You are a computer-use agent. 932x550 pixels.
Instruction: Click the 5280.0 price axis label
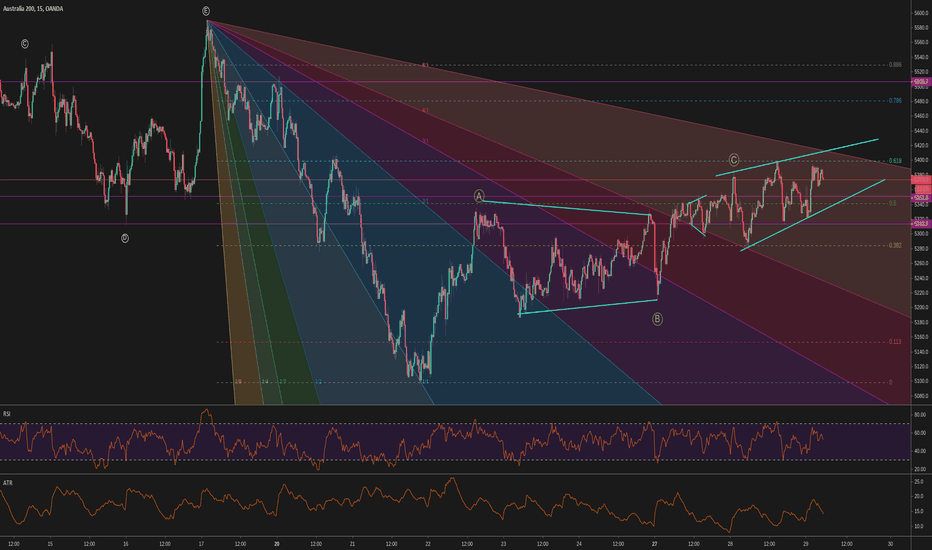tap(921, 249)
